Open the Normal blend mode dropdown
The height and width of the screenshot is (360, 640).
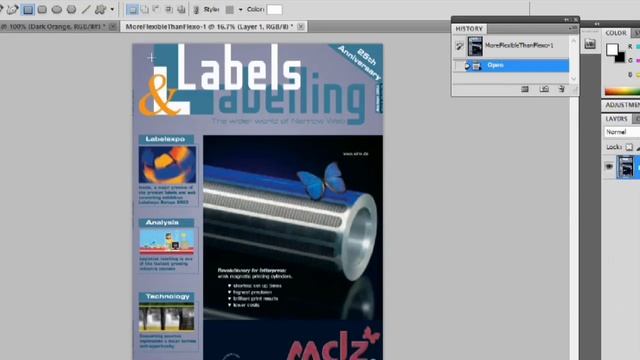[622, 132]
